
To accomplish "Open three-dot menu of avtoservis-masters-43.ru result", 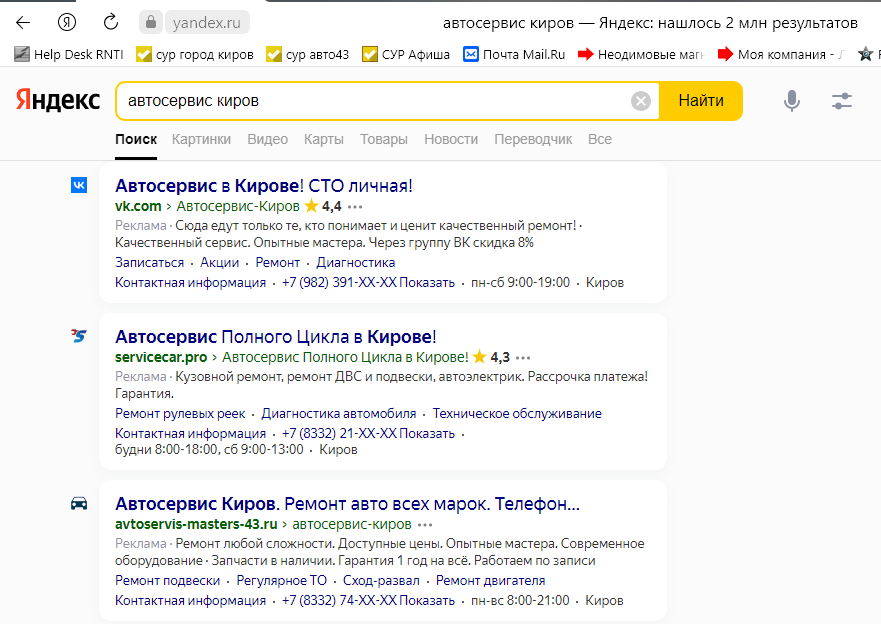I will (x=425, y=525).
